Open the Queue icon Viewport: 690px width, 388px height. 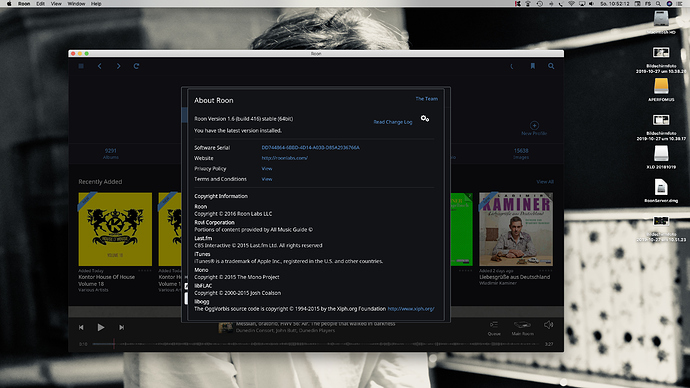tap(494, 325)
